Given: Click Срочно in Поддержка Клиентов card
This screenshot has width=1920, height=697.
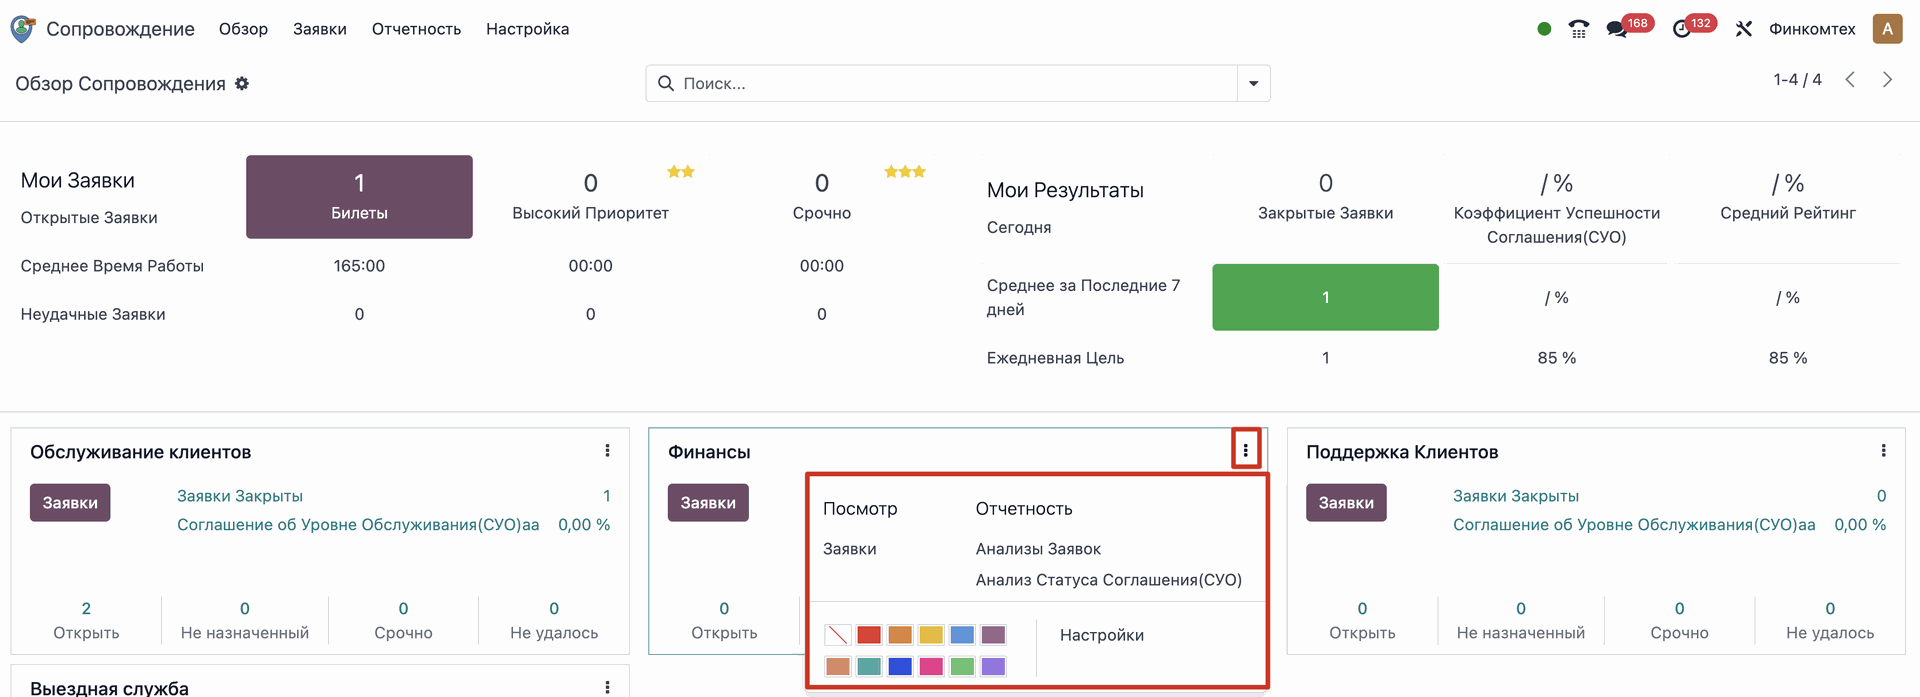Looking at the screenshot, I should point(1679,620).
